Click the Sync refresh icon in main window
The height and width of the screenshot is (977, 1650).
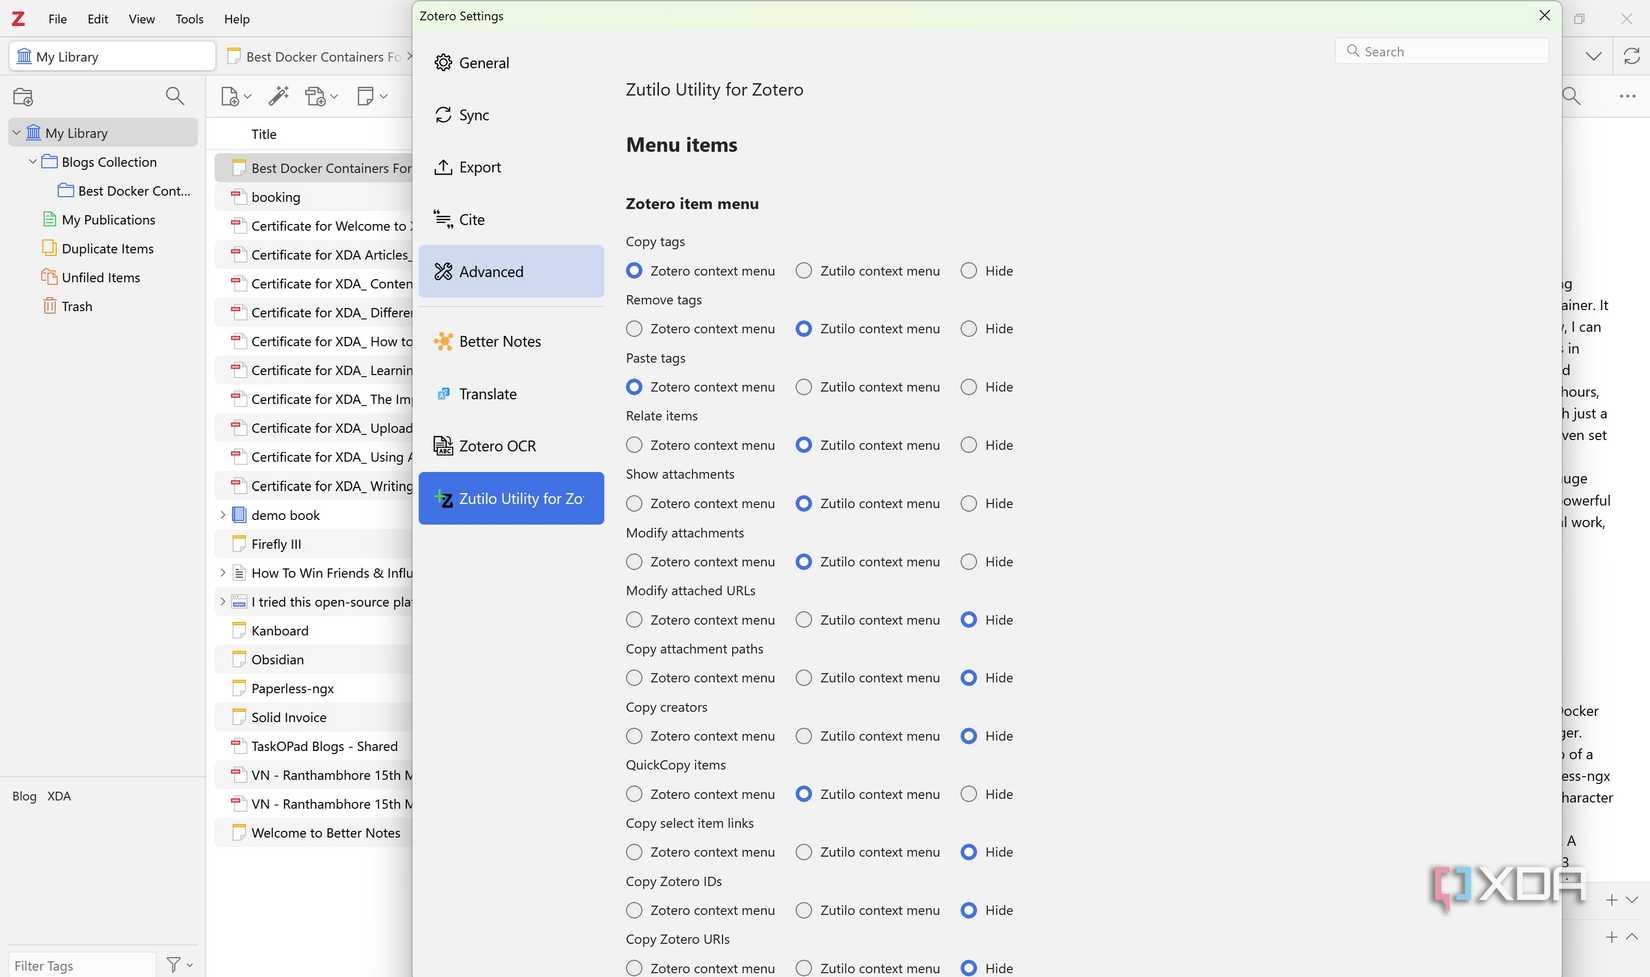click(x=1632, y=56)
